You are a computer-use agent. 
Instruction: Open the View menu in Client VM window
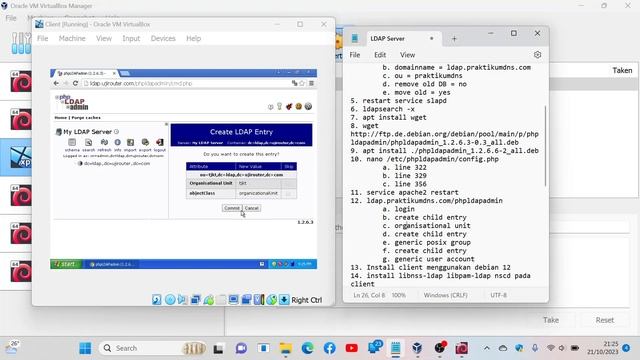point(104,38)
